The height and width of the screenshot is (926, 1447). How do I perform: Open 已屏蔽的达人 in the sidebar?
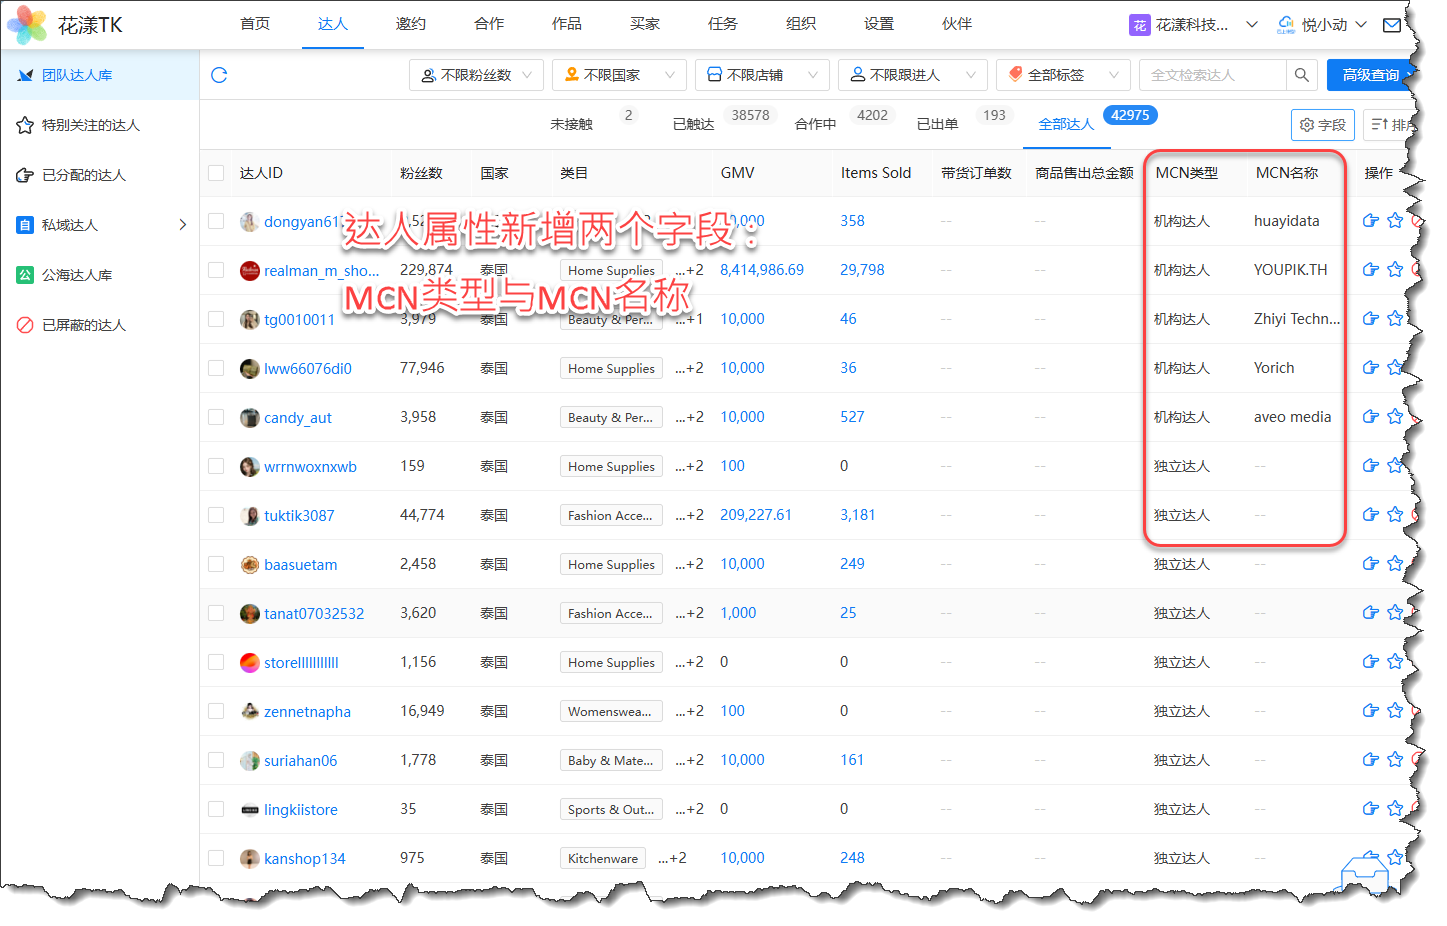point(83,325)
